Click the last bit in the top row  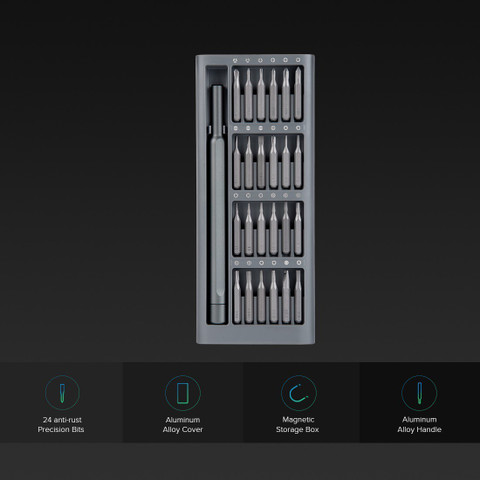[x=298, y=94]
